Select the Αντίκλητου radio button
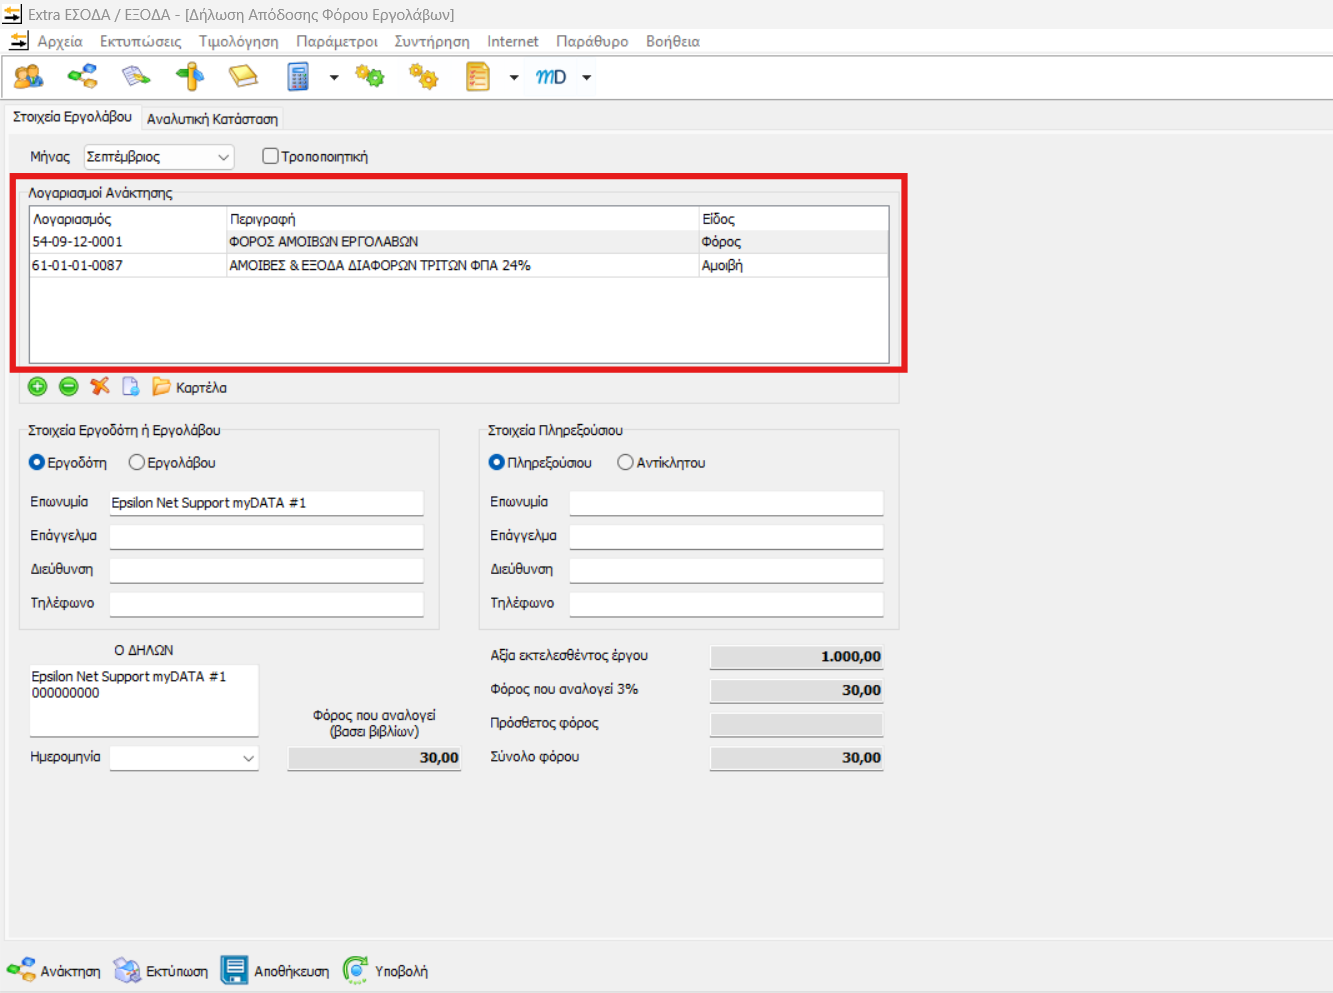Image resolution: width=1333 pixels, height=993 pixels. pyautogui.click(x=625, y=462)
